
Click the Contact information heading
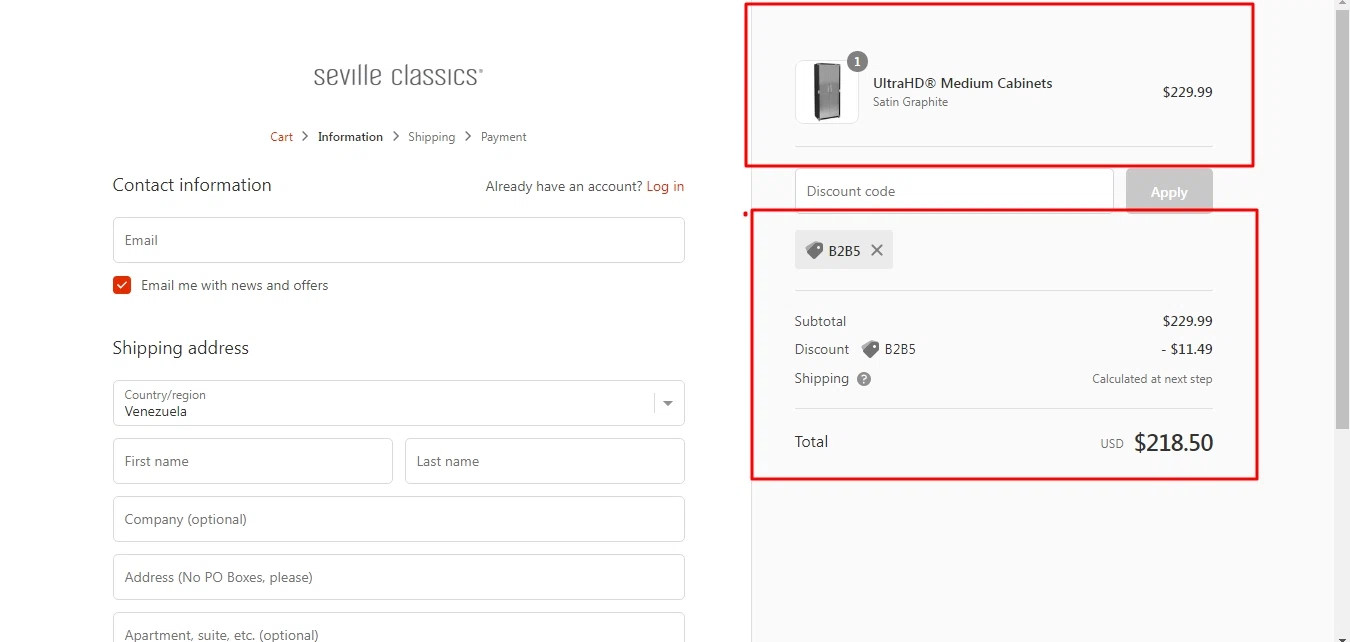point(192,185)
